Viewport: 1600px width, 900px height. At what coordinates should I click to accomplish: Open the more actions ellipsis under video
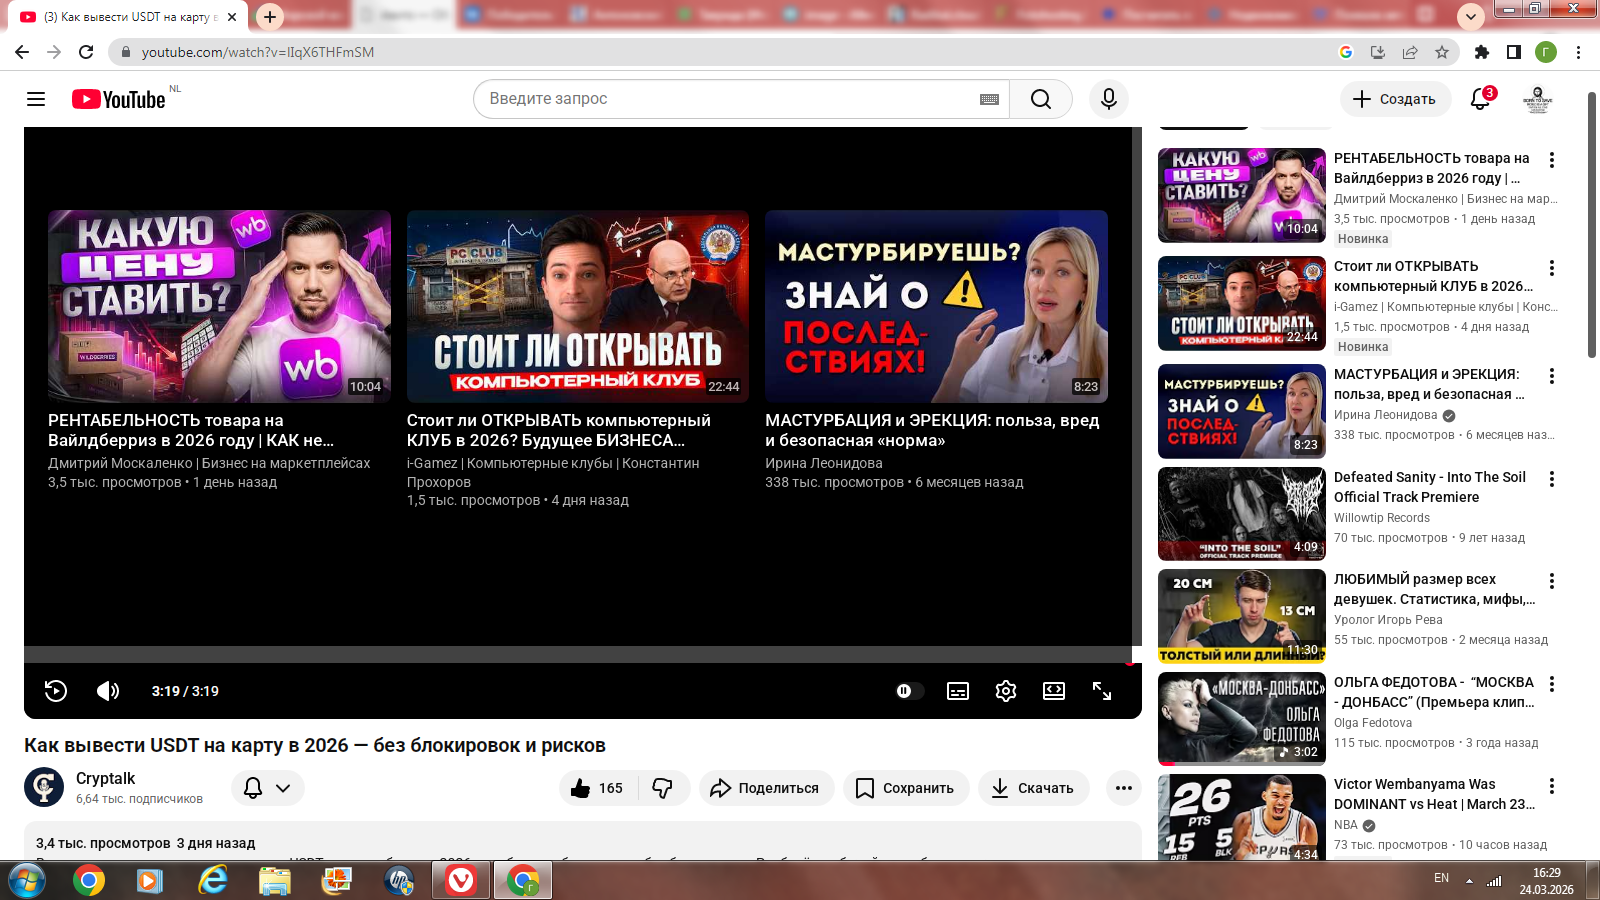(1124, 788)
